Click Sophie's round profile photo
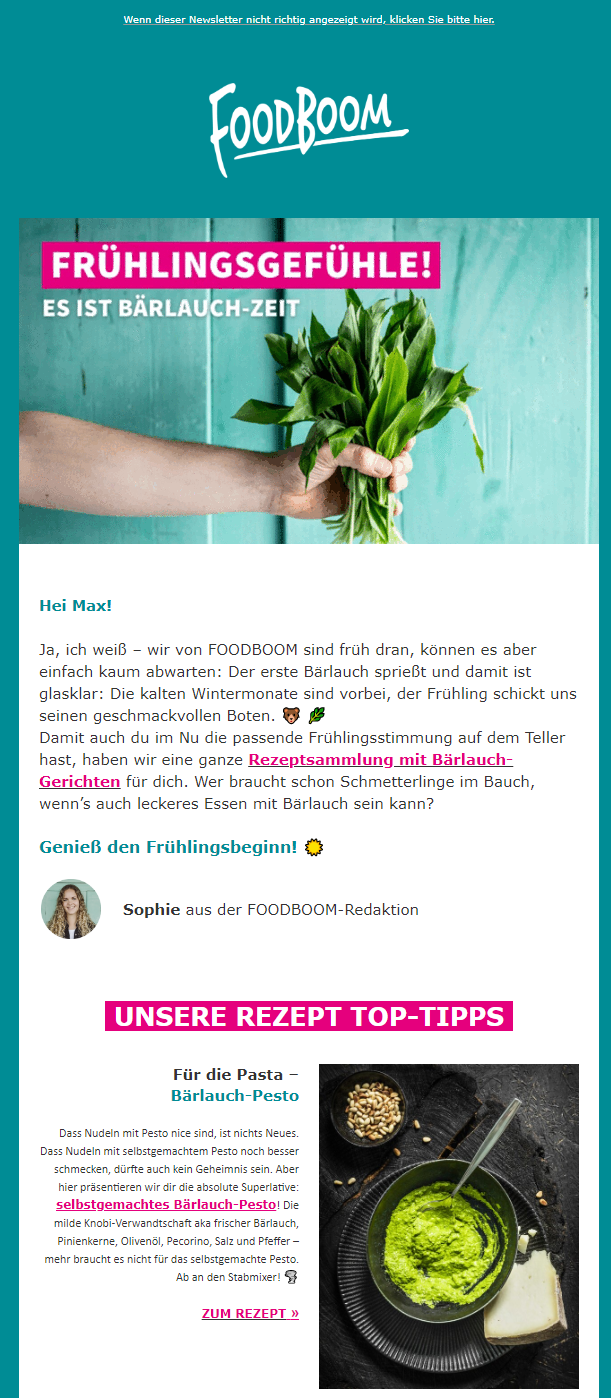The height and width of the screenshot is (1398, 611). pos(71,909)
